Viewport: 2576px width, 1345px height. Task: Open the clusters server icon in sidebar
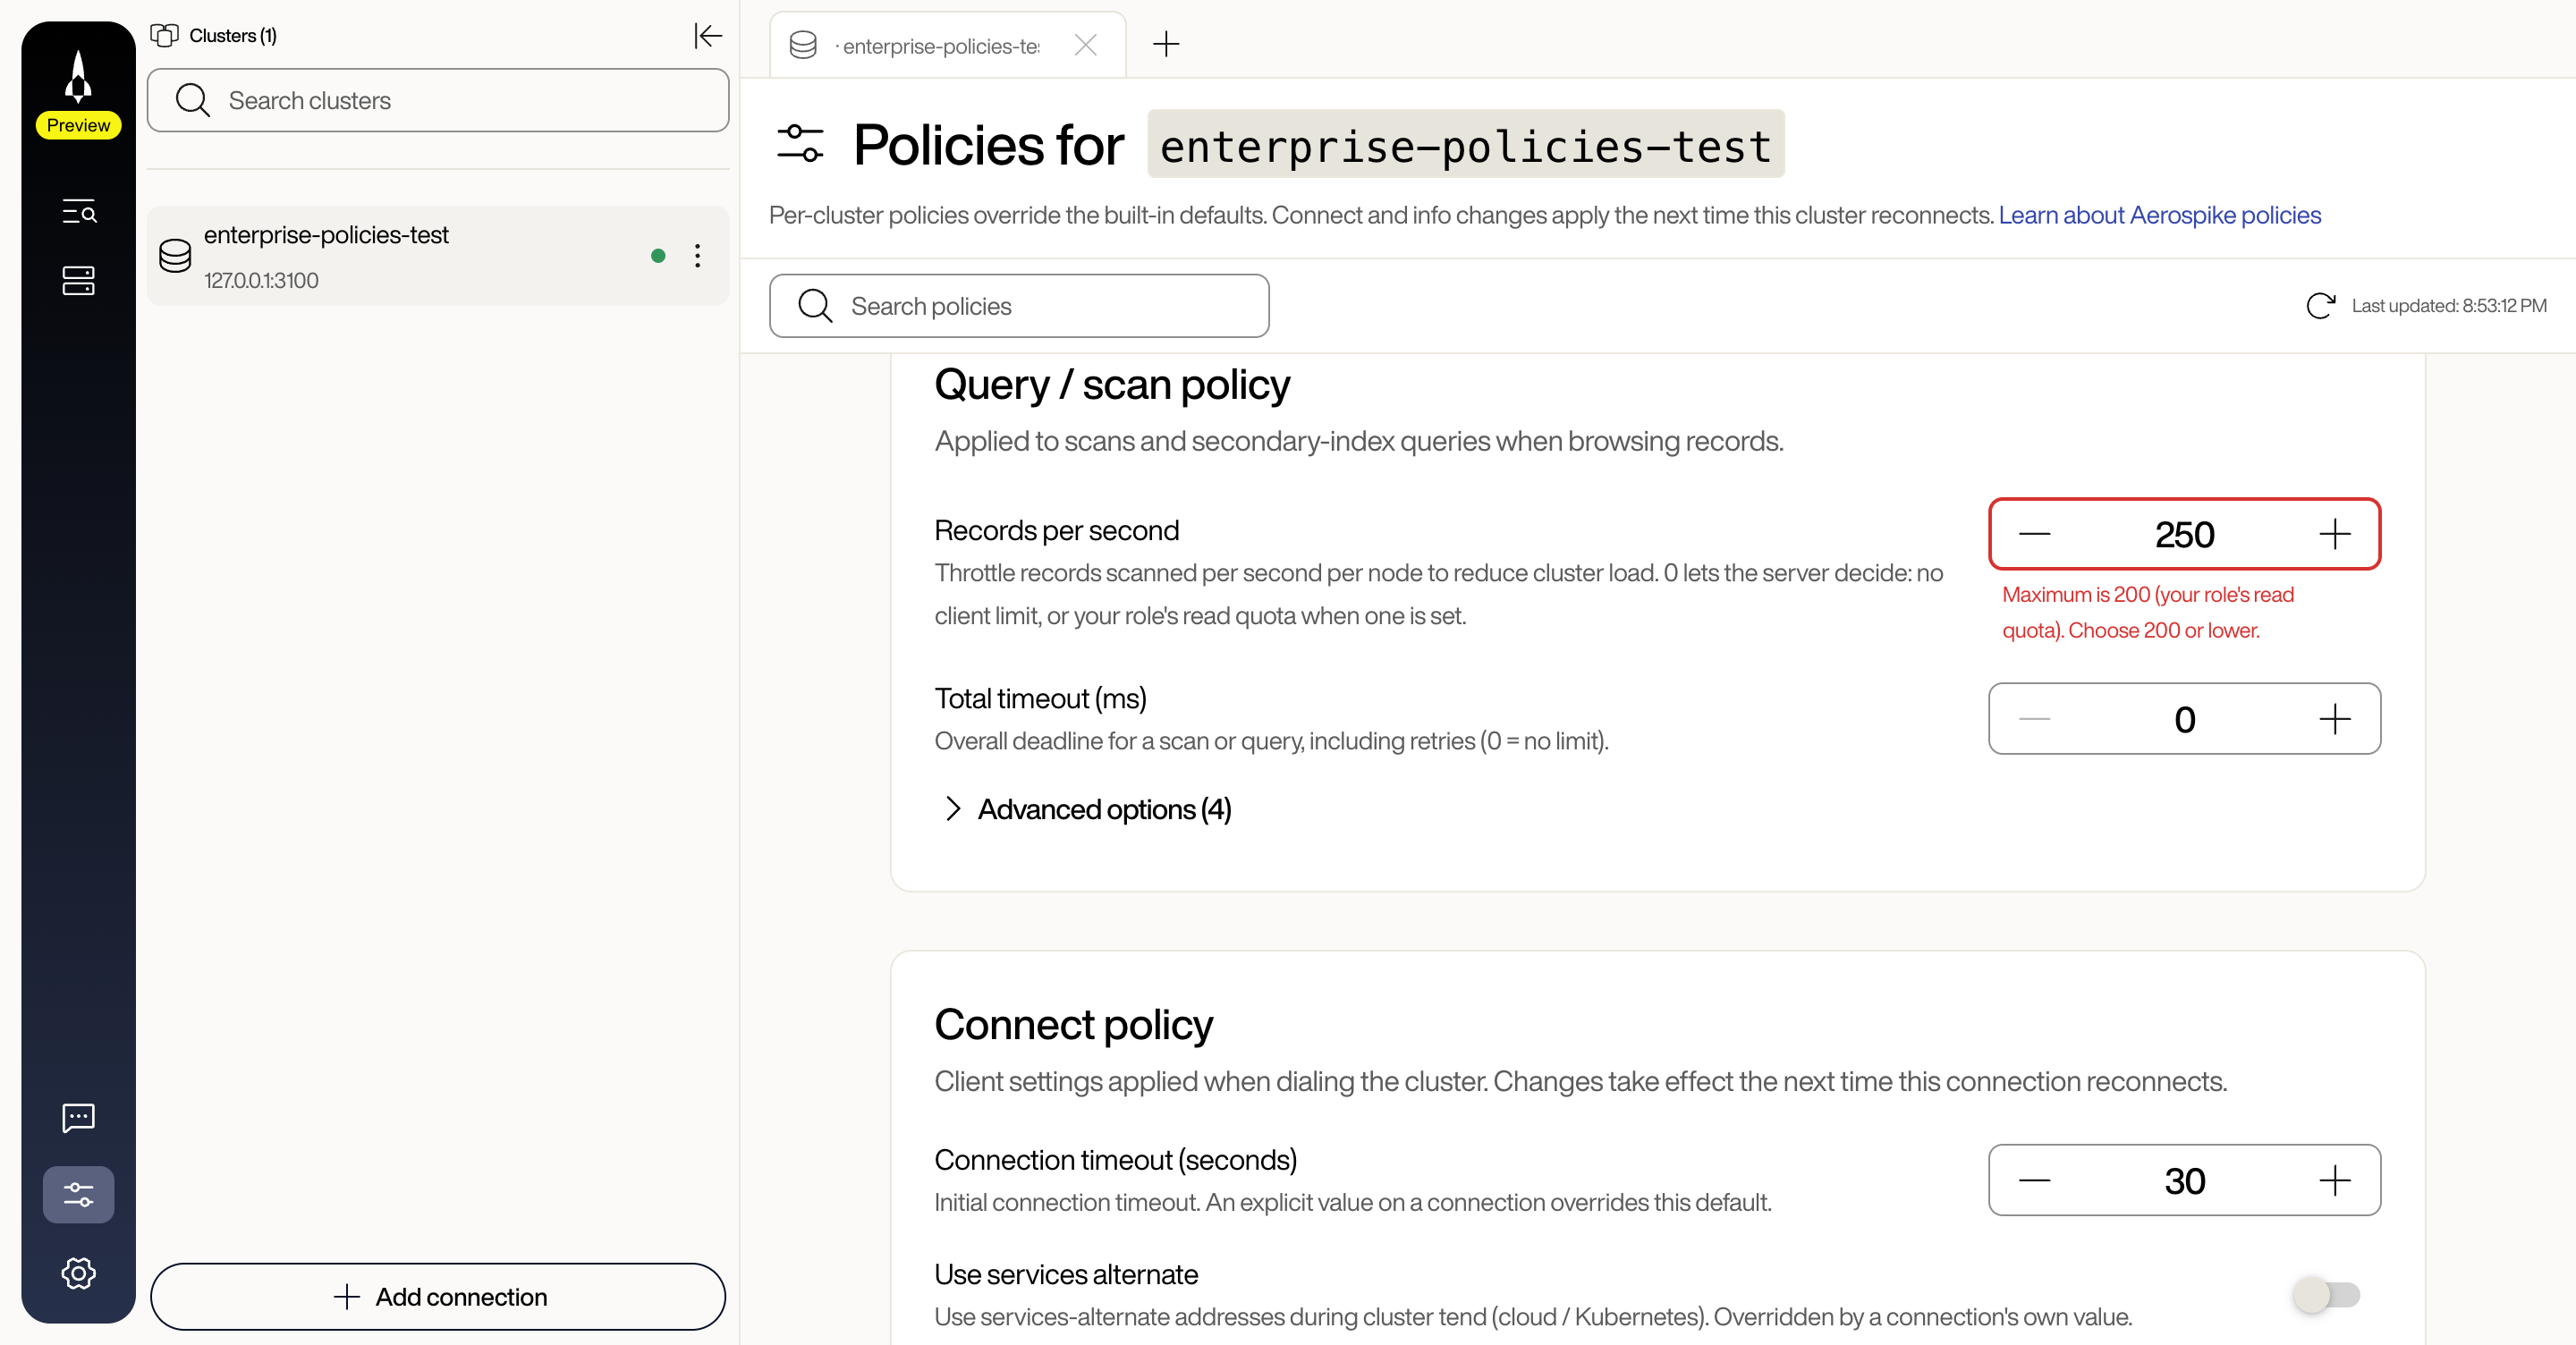click(x=78, y=281)
